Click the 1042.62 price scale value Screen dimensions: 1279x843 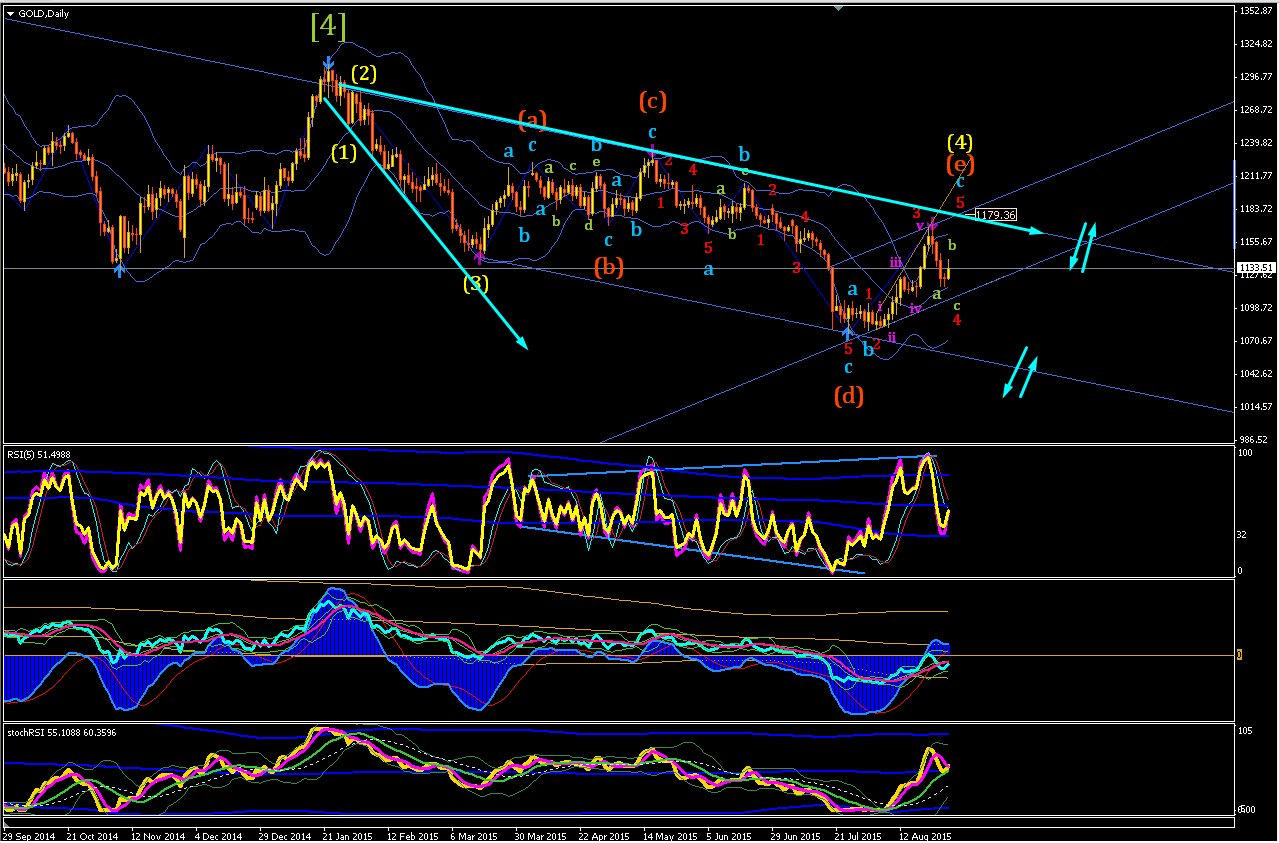pos(1254,374)
